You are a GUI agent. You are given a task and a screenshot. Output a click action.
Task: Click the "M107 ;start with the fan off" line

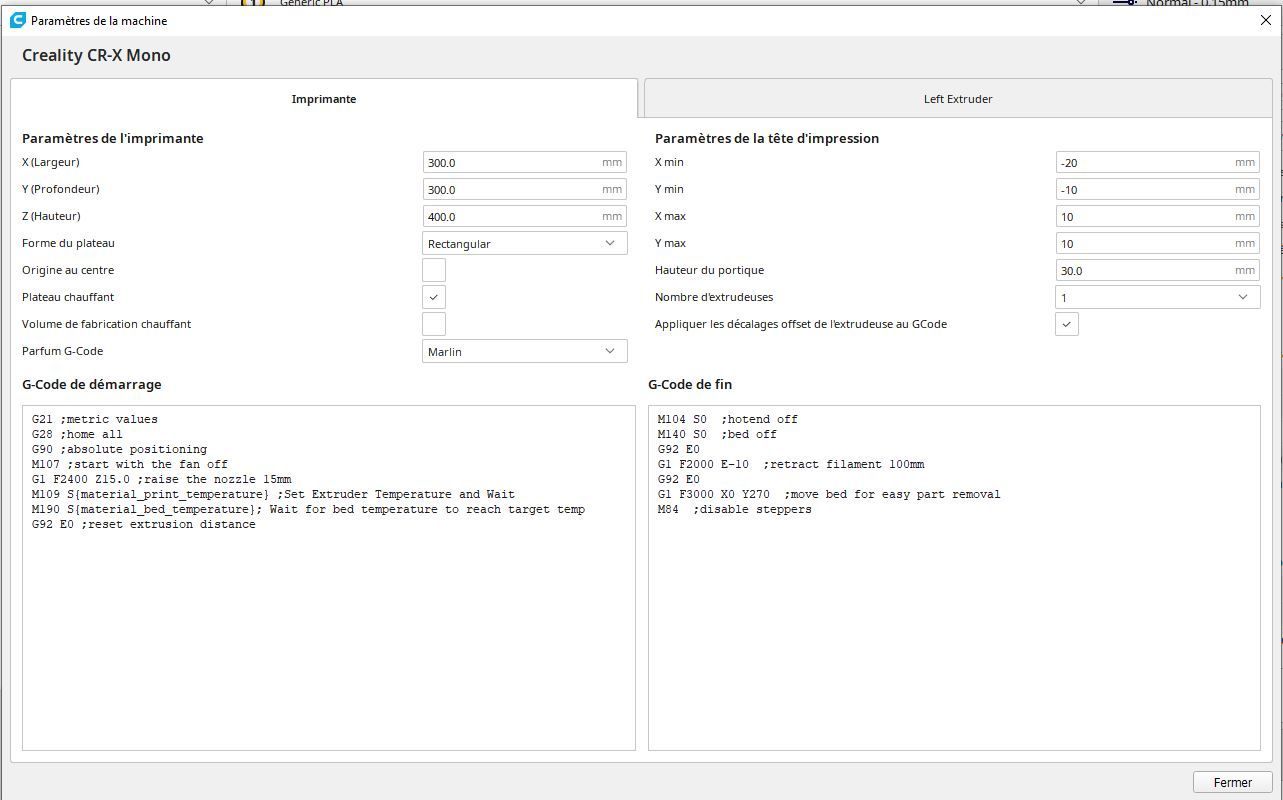[x=130, y=464]
